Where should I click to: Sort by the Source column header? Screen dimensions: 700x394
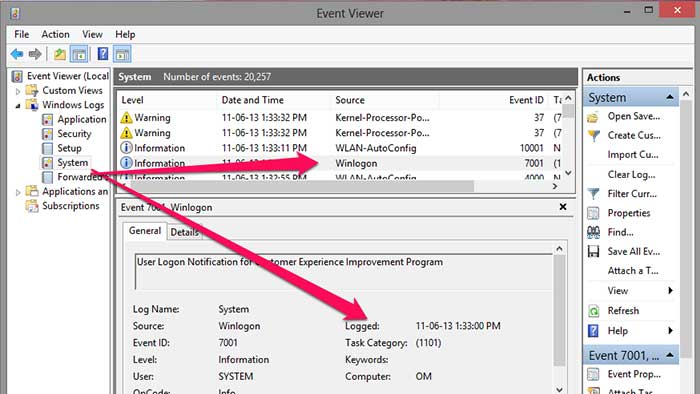385,100
